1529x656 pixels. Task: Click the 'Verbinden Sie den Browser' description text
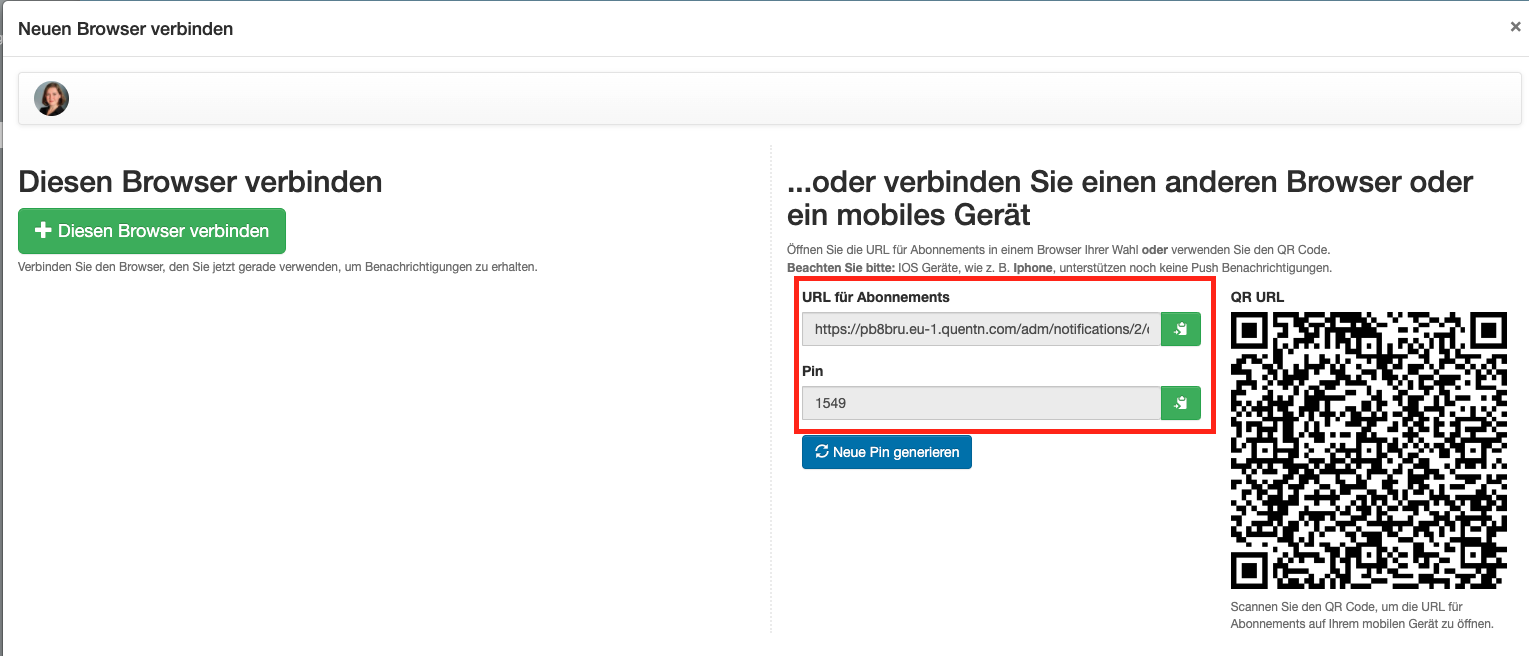[278, 267]
